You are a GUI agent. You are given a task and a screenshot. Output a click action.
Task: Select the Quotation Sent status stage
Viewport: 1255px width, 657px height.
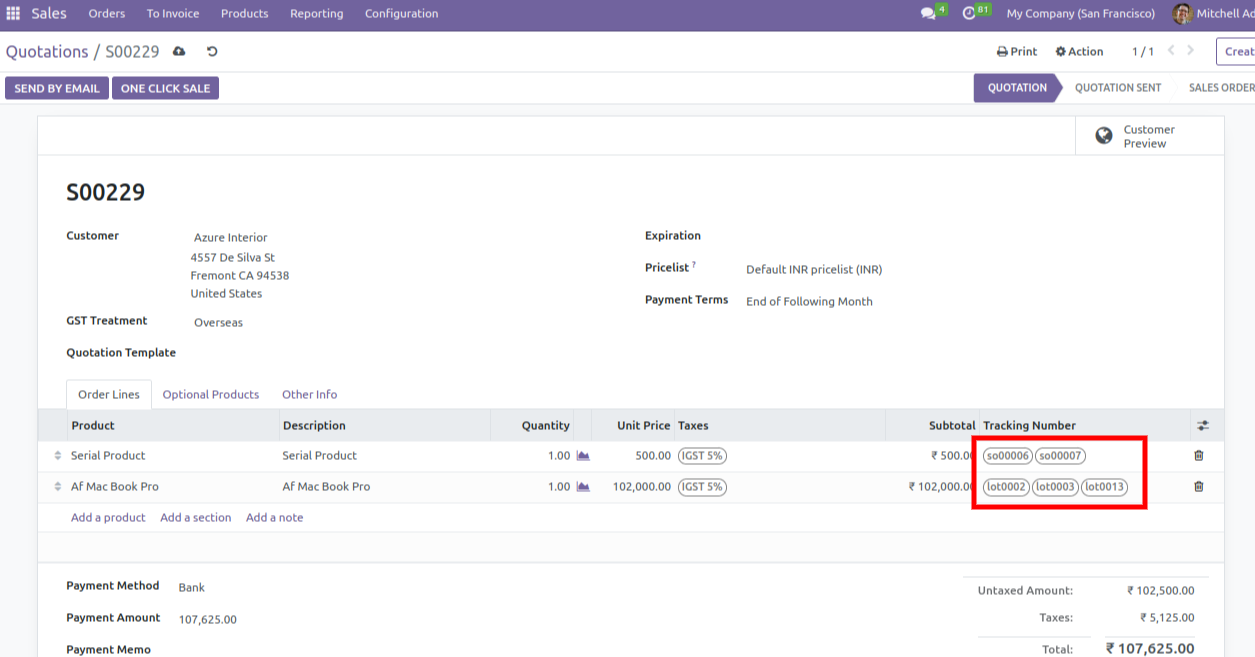1117,88
